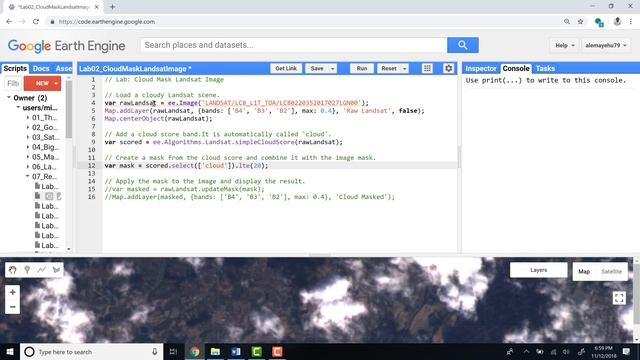Bookmark page with the star icon
Screen dimensions: 640x360
[x=580, y=22]
